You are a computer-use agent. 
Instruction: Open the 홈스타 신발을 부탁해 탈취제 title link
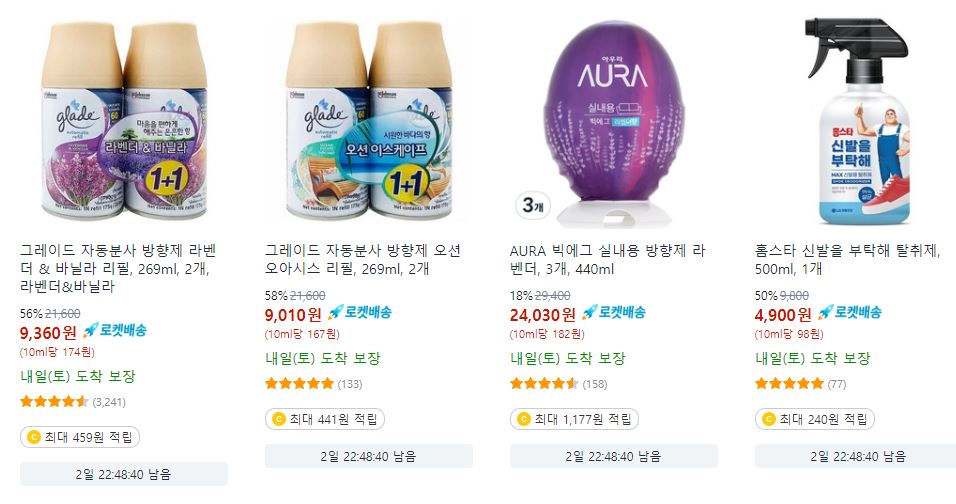[x=848, y=260]
